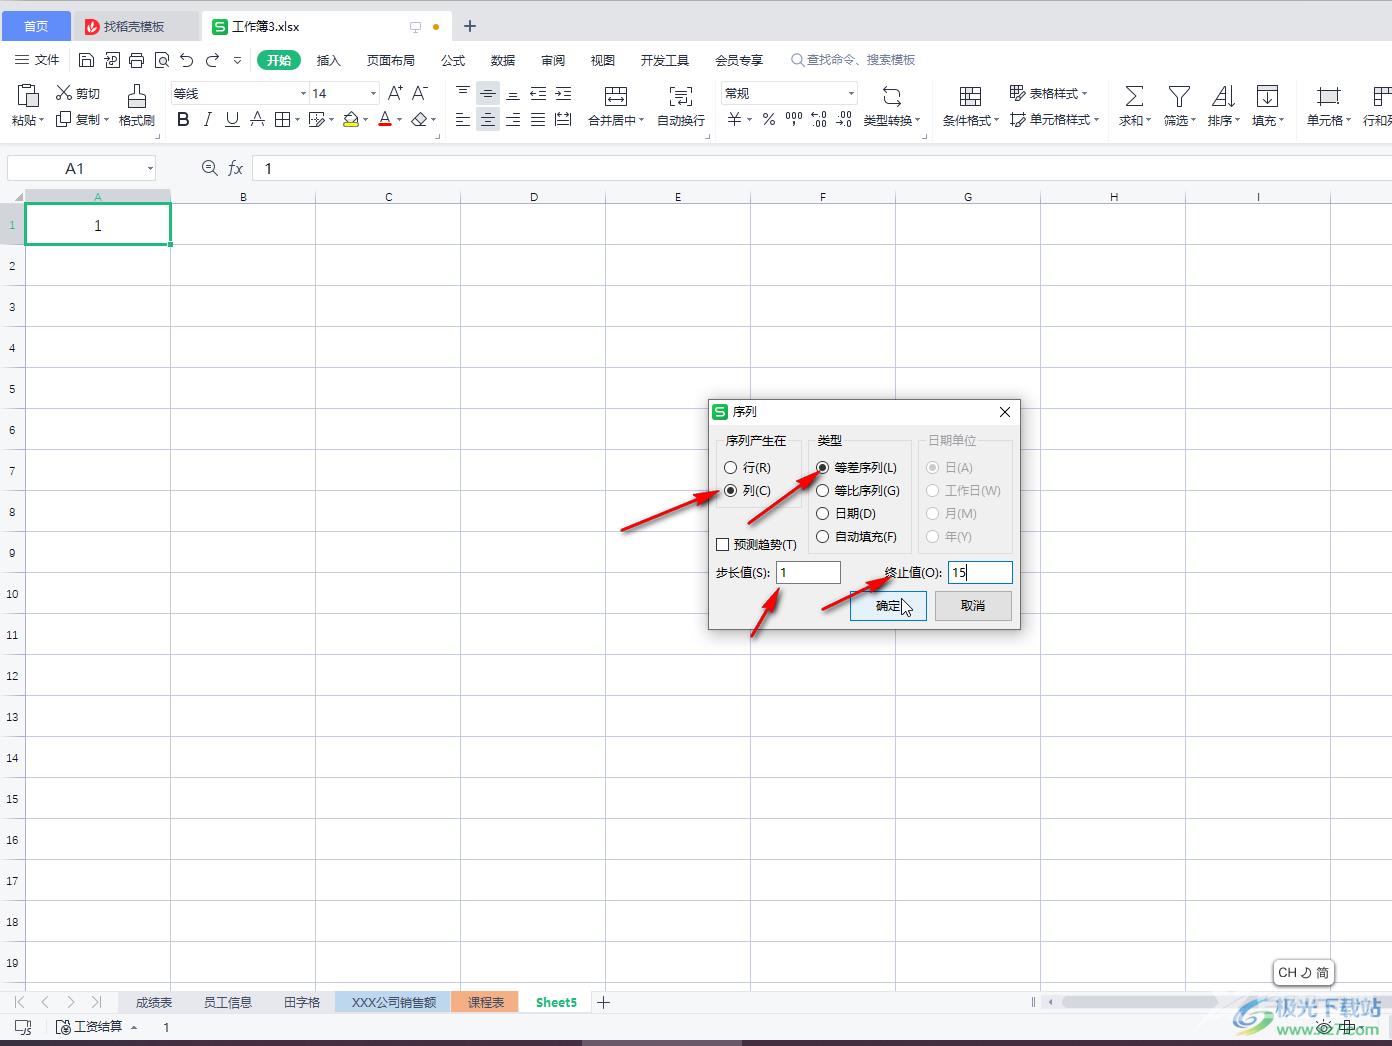Click the Merge and Center icon
The height and width of the screenshot is (1046, 1392).
pyautogui.click(x=616, y=96)
